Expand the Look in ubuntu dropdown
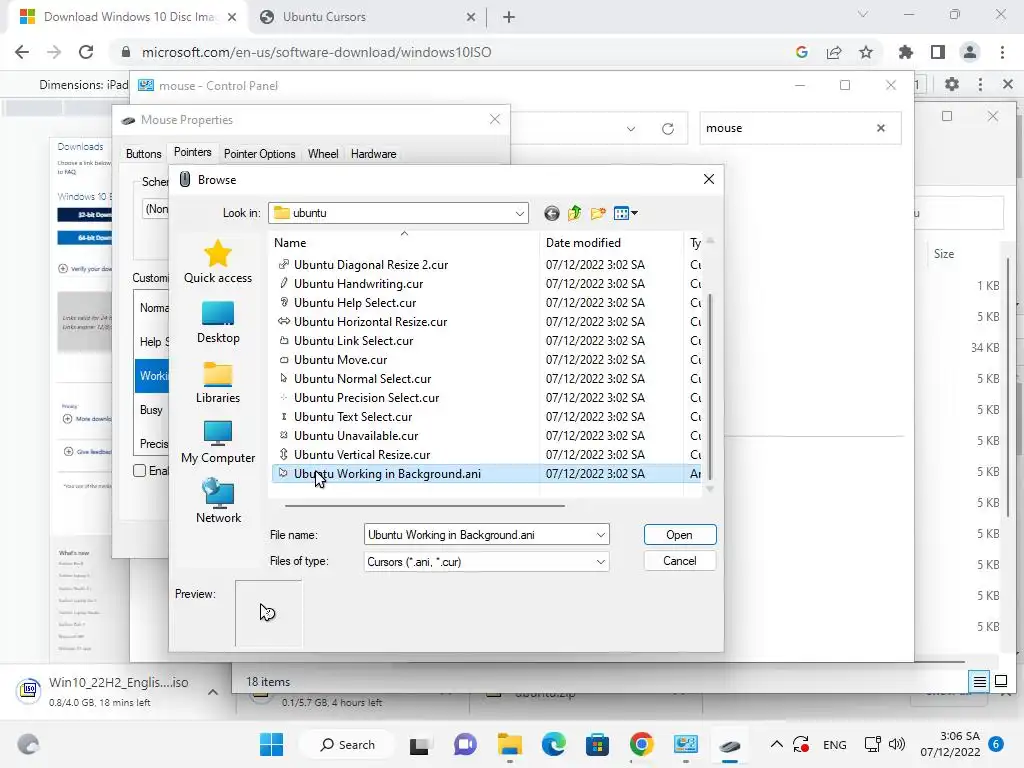This screenshot has height=768, width=1024. click(x=520, y=214)
